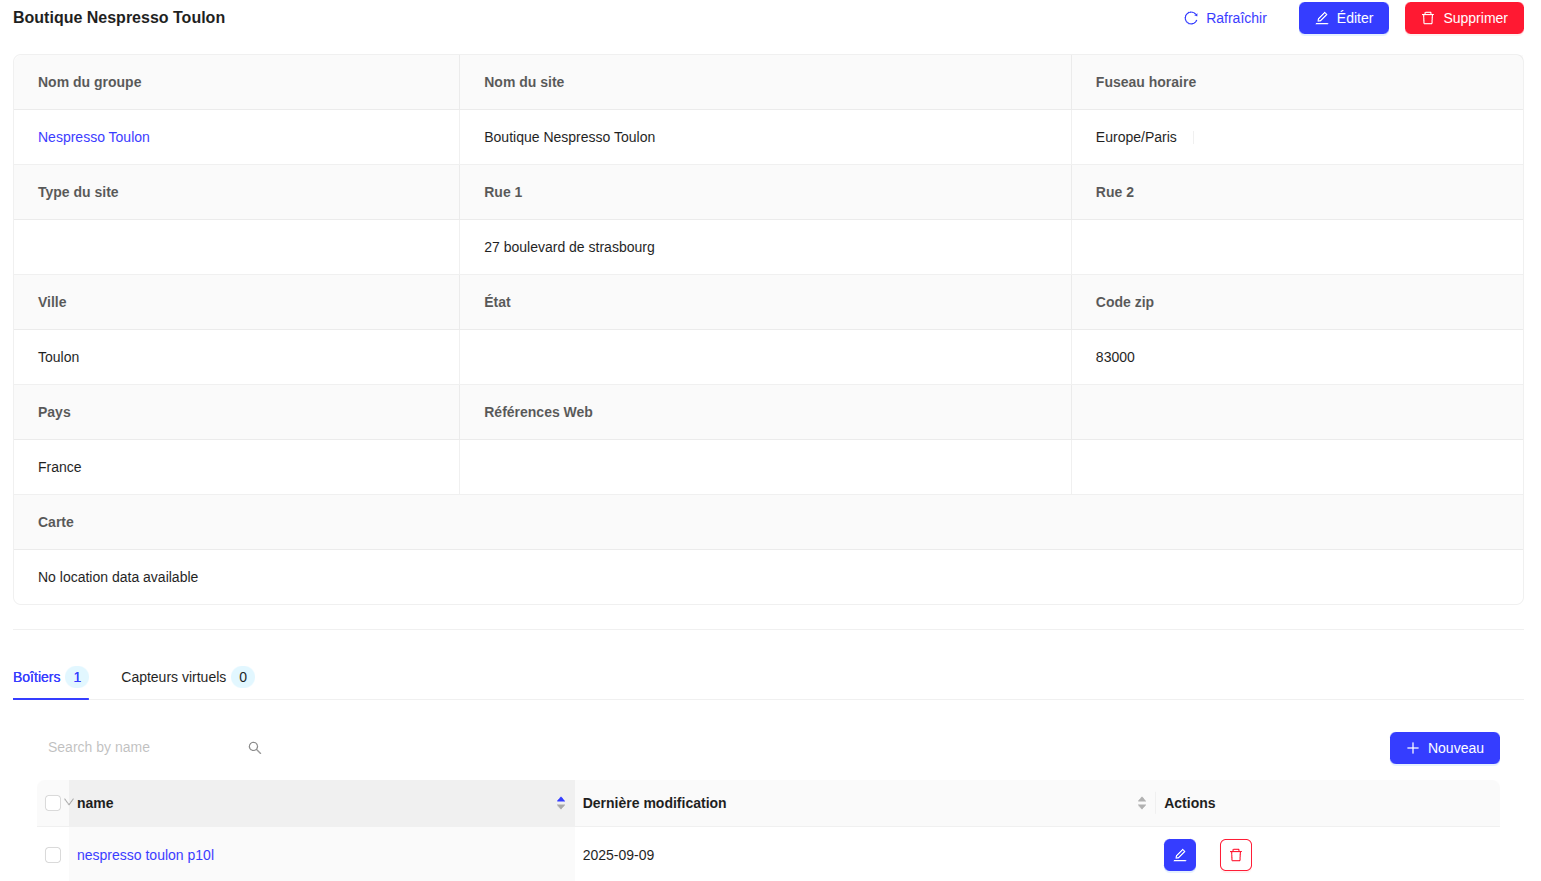Check the nespresso toulon p10l row checkbox
Screen dimensions: 1541x881
click(53, 855)
